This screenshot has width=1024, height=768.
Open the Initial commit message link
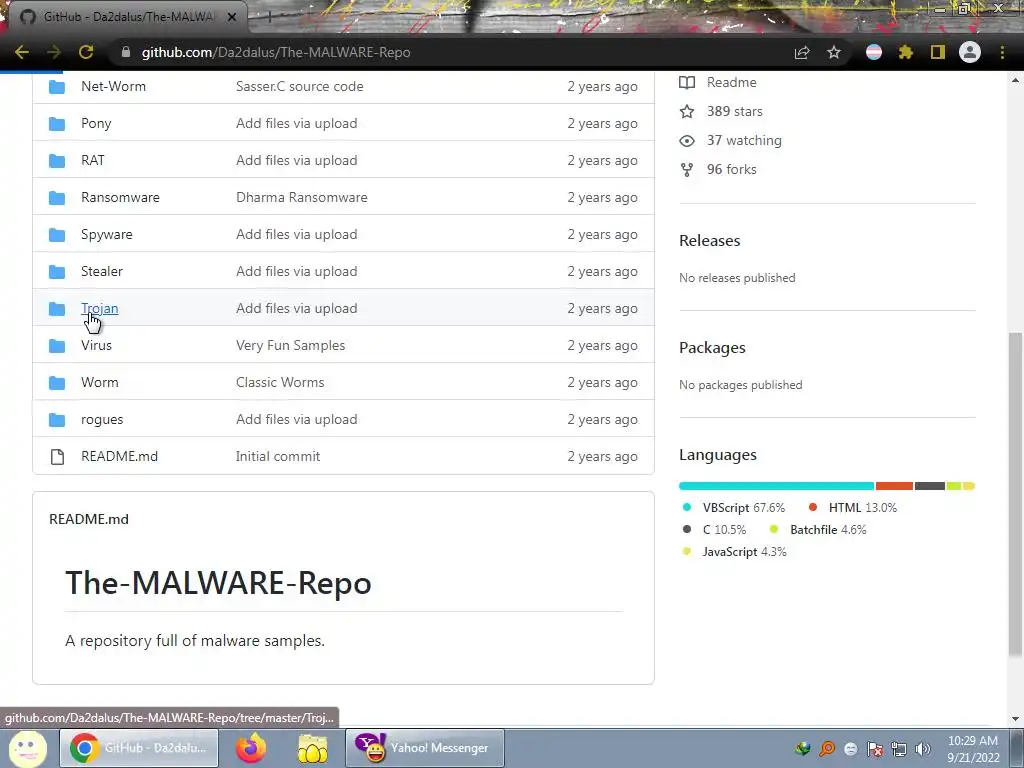(x=278, y=456)
